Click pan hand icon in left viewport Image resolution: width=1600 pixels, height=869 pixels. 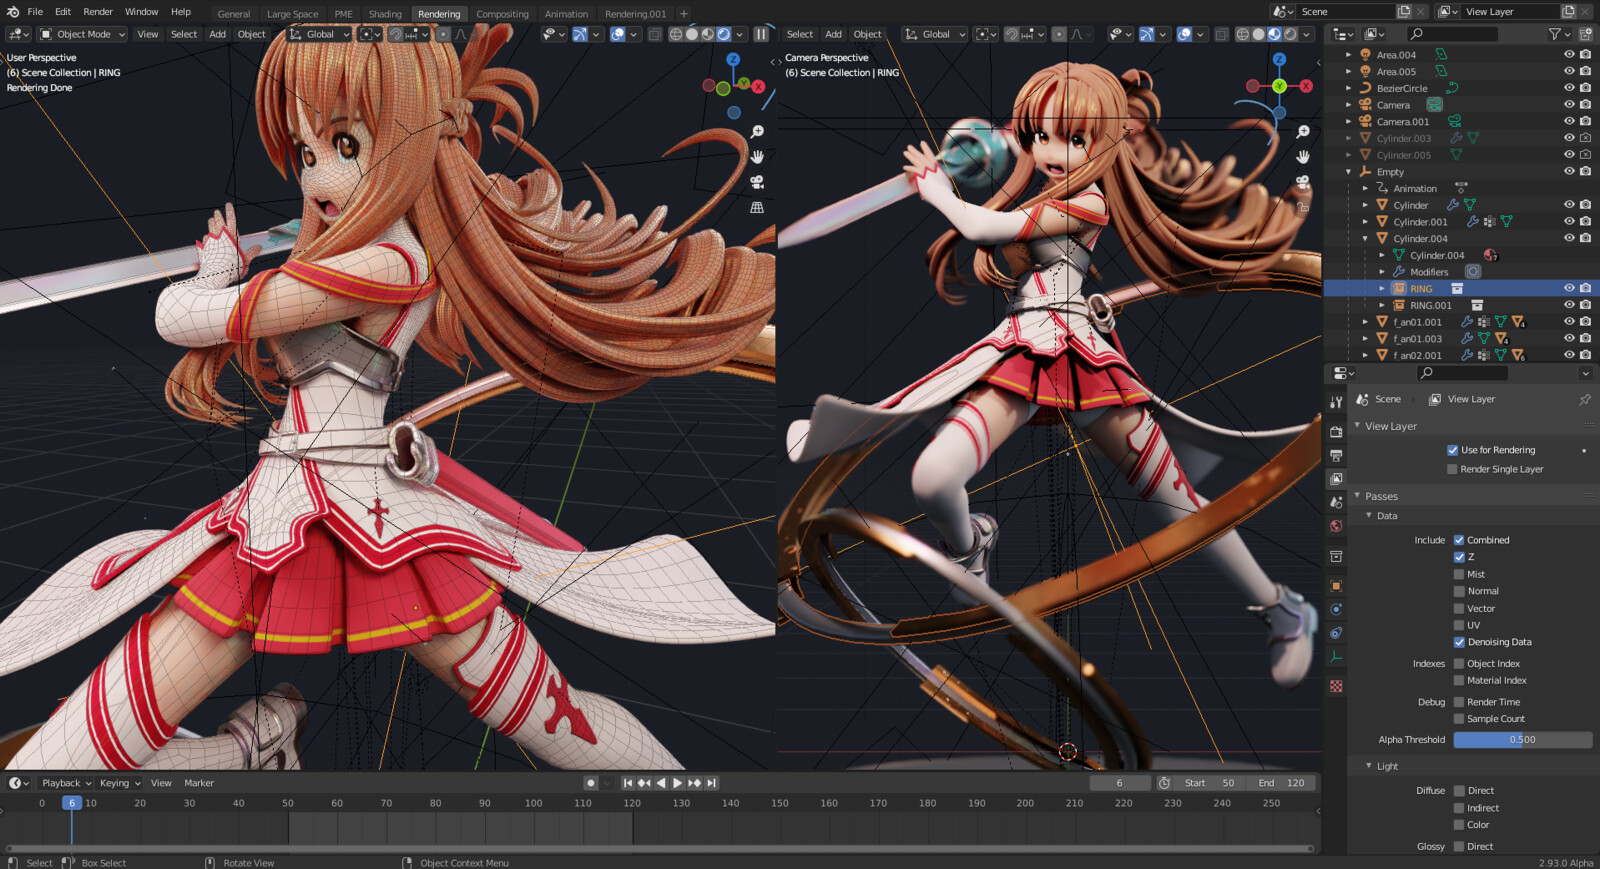point(757,157)
